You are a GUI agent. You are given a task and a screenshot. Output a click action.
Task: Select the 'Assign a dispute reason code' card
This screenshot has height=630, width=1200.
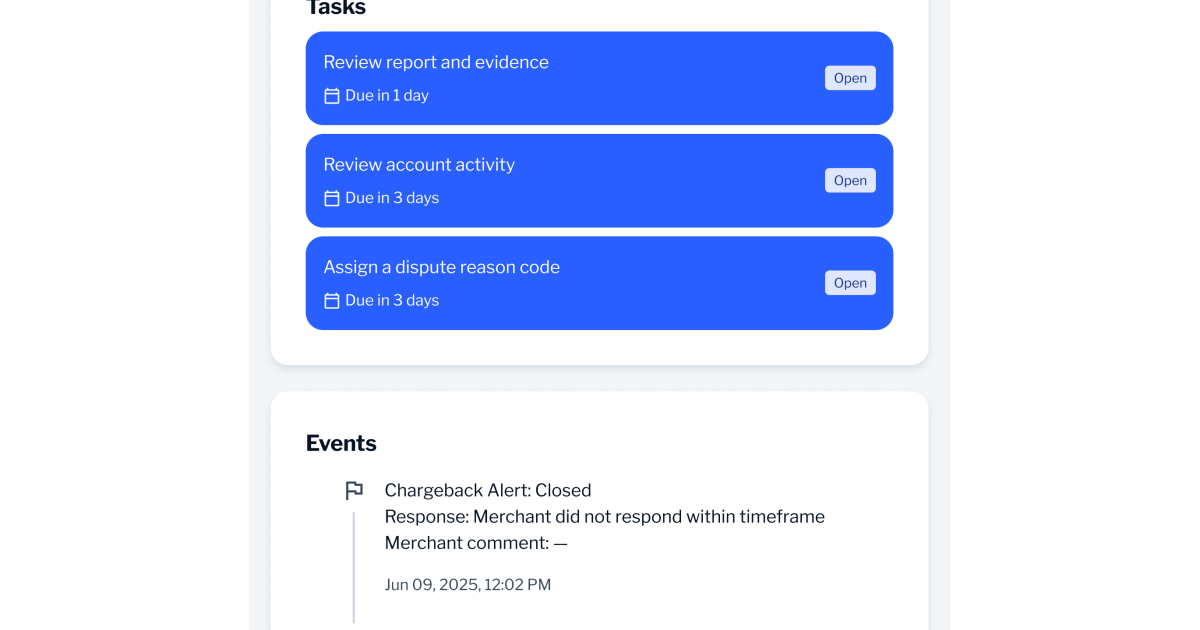(x=599, y=283)
